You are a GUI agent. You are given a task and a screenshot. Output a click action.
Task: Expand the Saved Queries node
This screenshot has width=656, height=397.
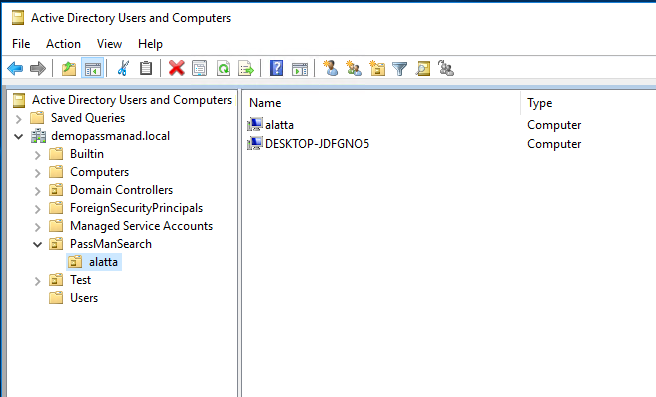[x=18, y=119]
